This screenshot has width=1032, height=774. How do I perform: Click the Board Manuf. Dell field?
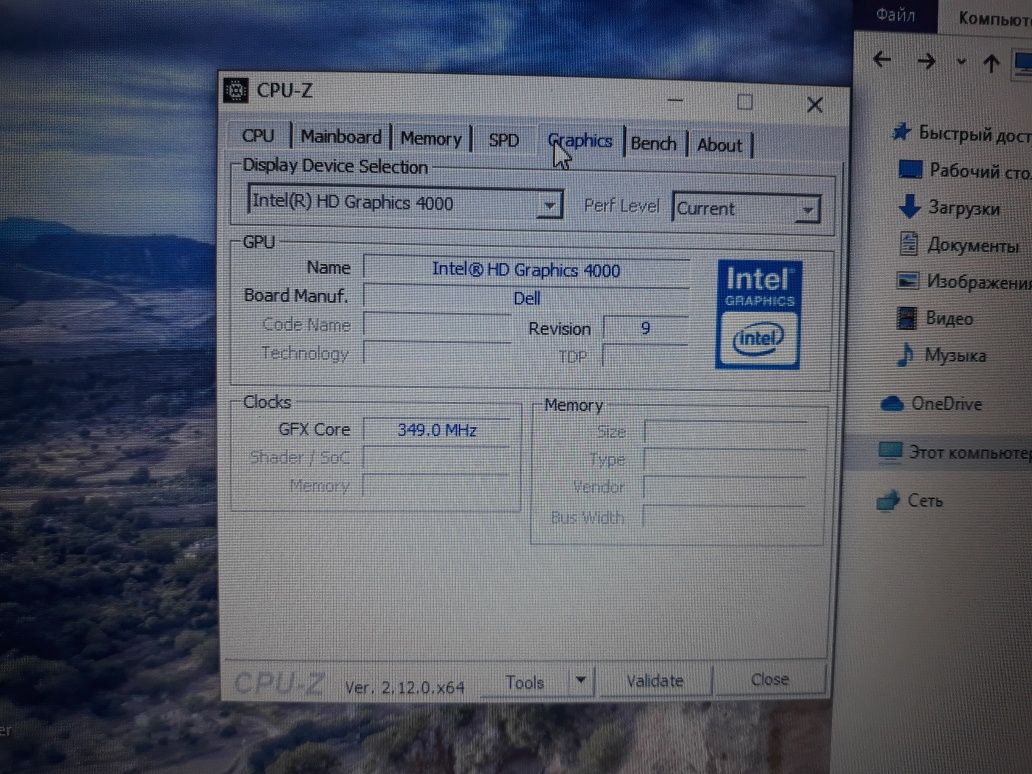tap(527, 298)
